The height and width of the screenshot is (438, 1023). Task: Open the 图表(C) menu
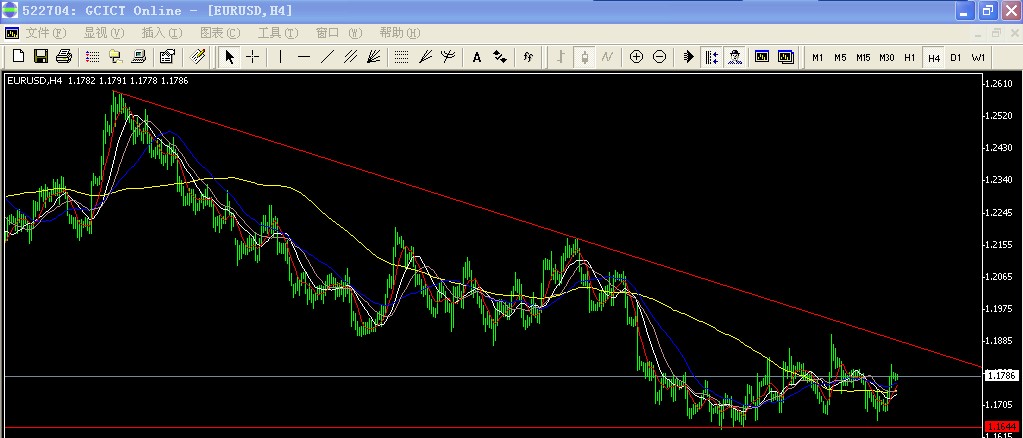(220, 33)
